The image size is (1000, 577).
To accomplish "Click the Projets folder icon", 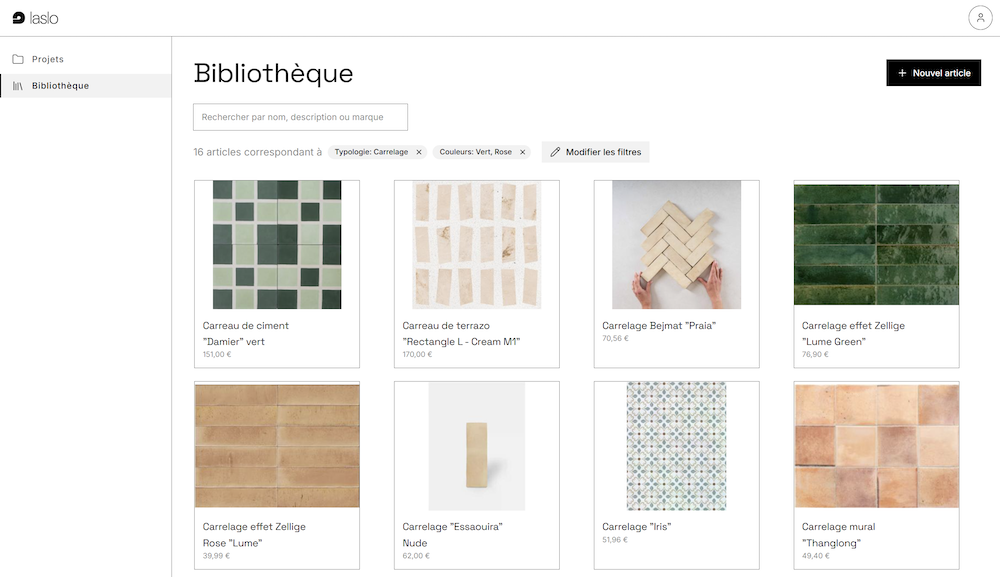I will [x=18, y=60].
